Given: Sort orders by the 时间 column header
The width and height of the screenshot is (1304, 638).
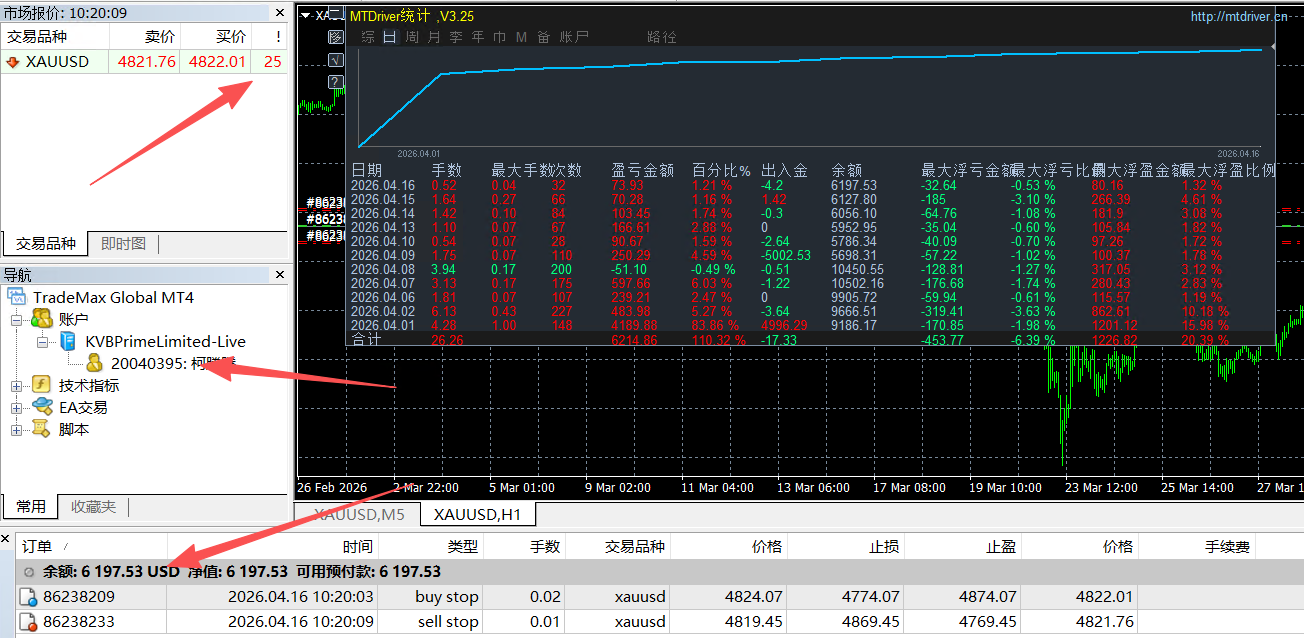Looking at the screenshot, I should point(357,546).
